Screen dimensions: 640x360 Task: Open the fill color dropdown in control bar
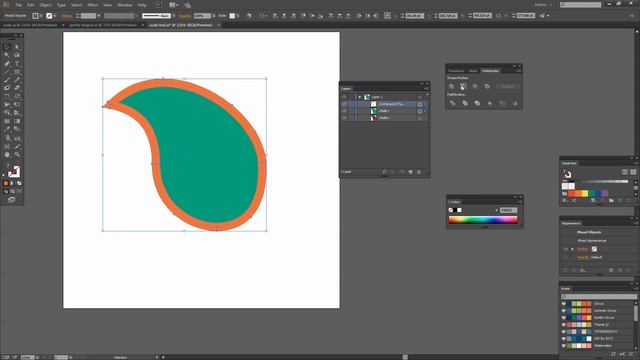(x=41, y=16)
